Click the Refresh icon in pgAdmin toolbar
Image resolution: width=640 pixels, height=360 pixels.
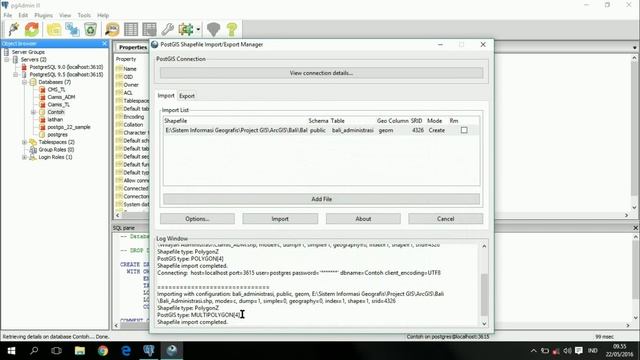click(32, 29)
